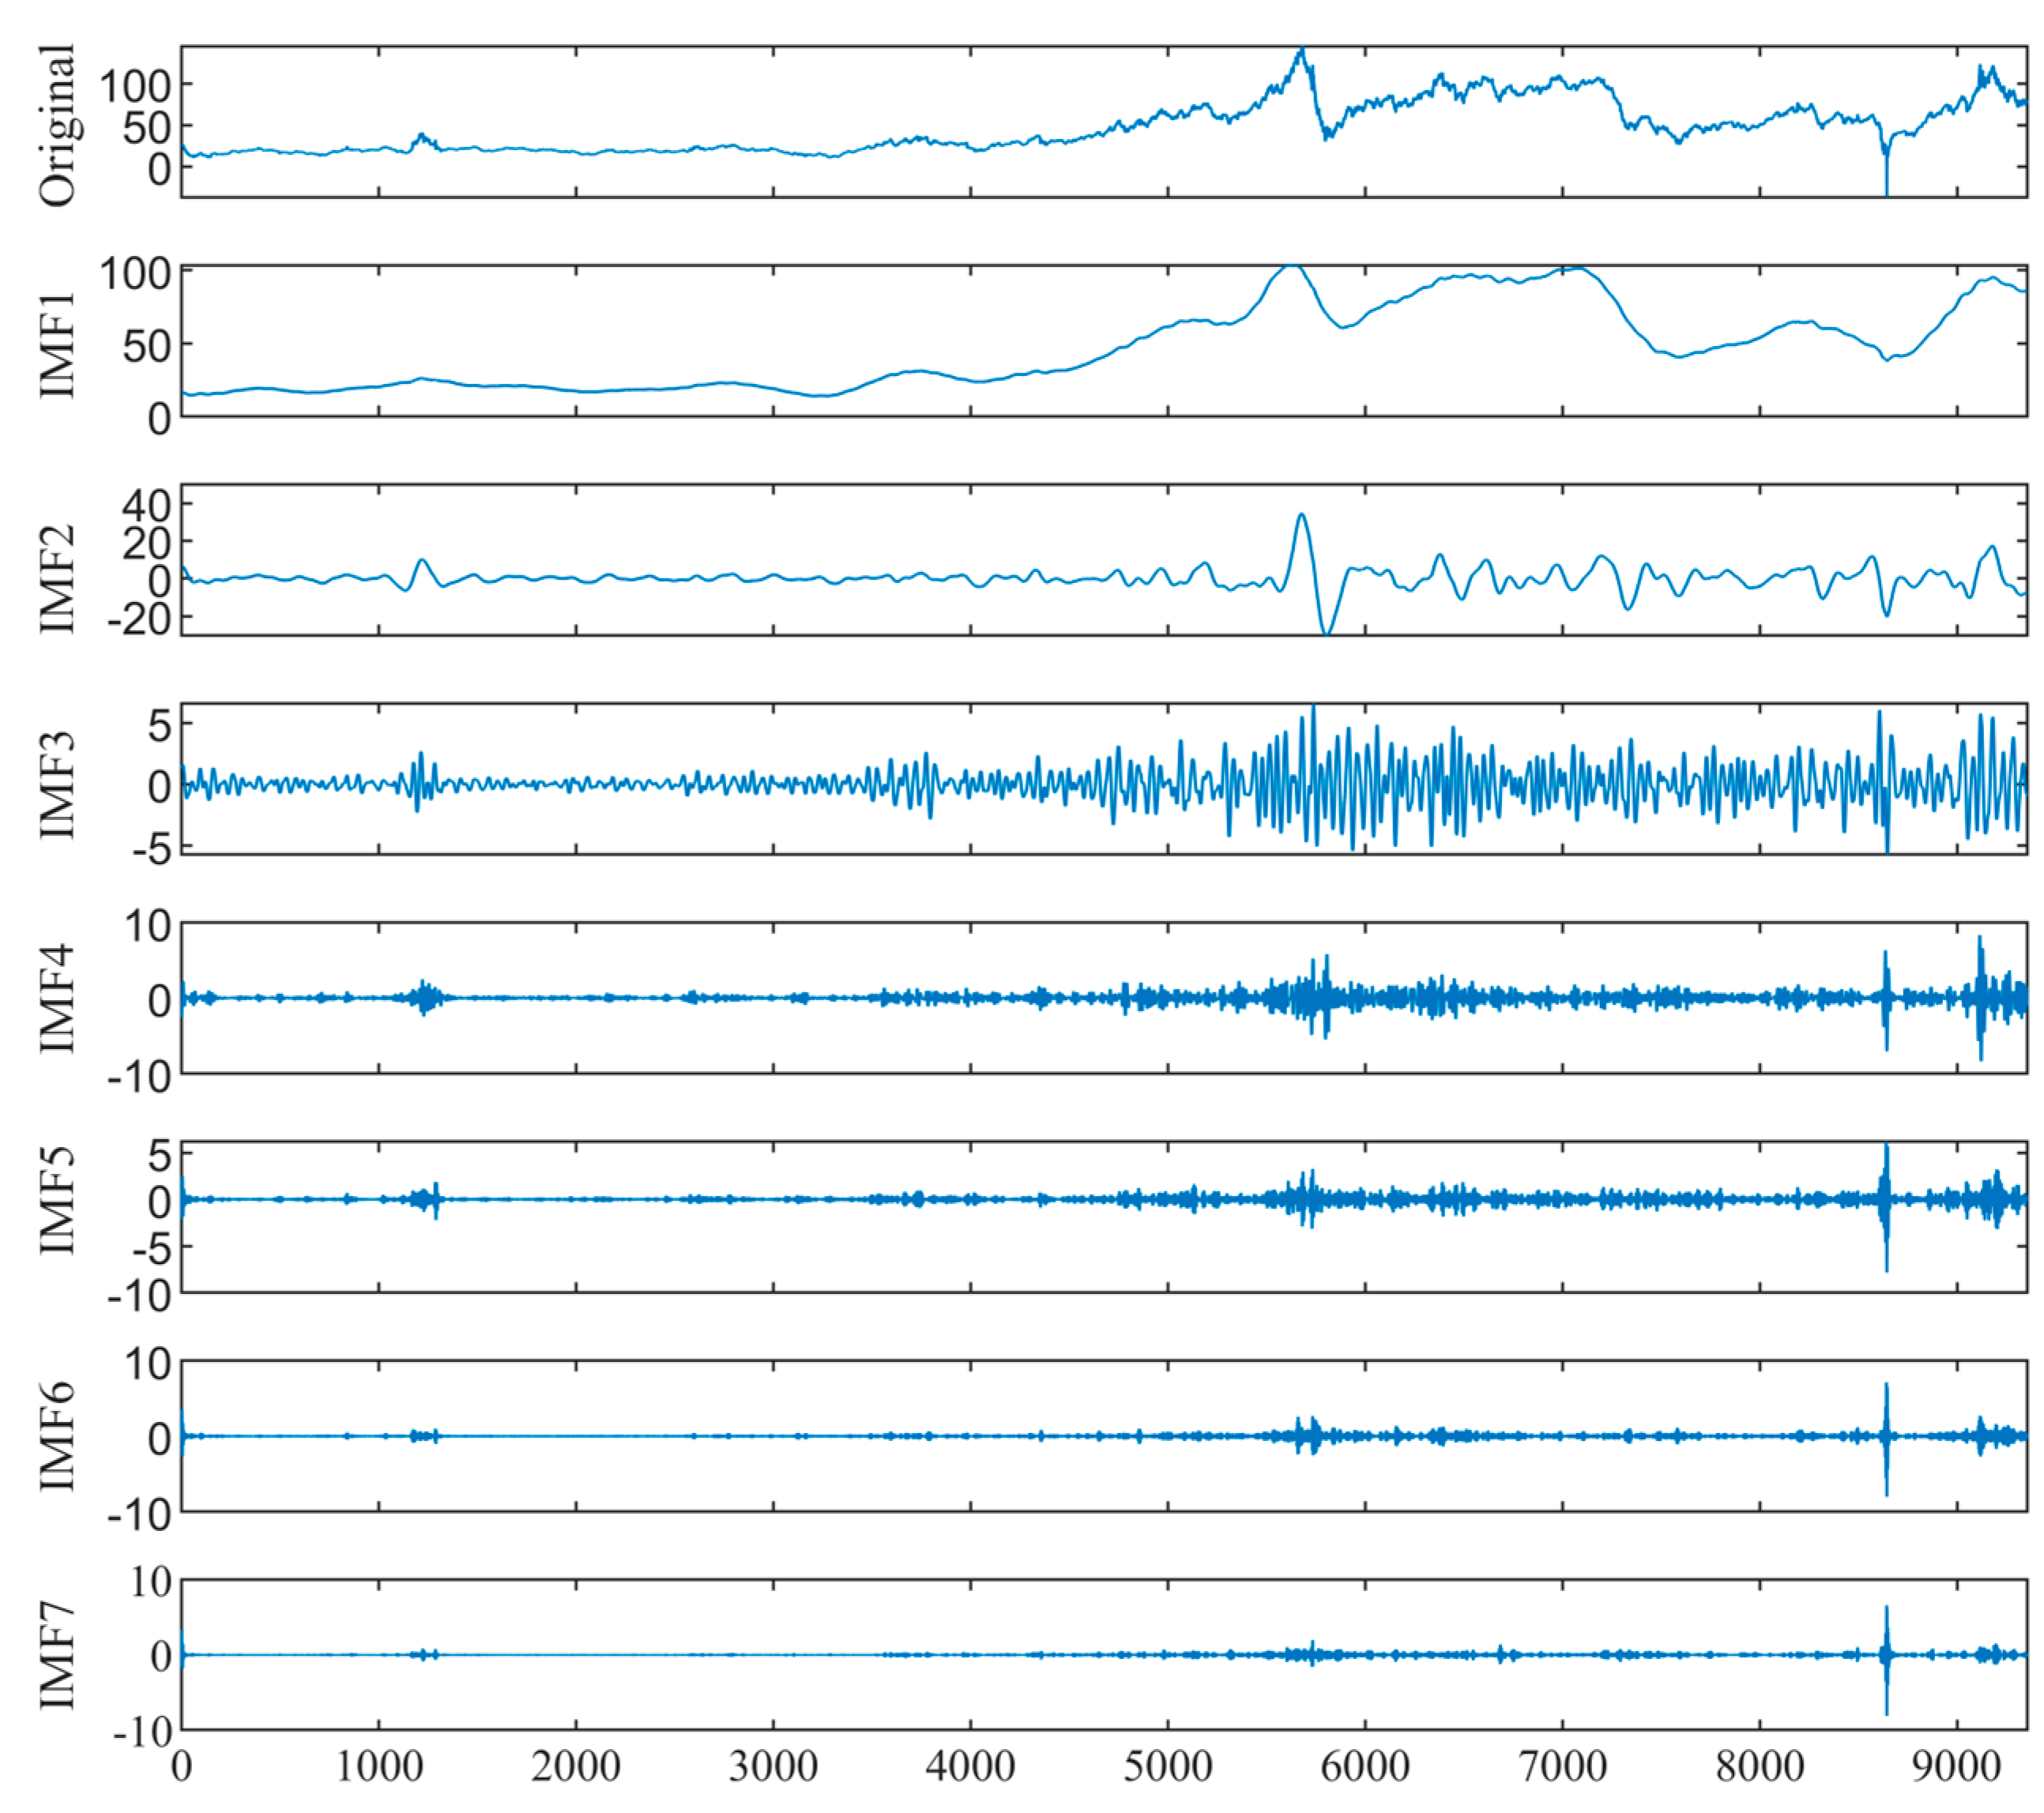2044x1813 pixels.
Task: Click the 0 tick label on x-axis
Action: pyautogui.click(x=181, y=1767)
